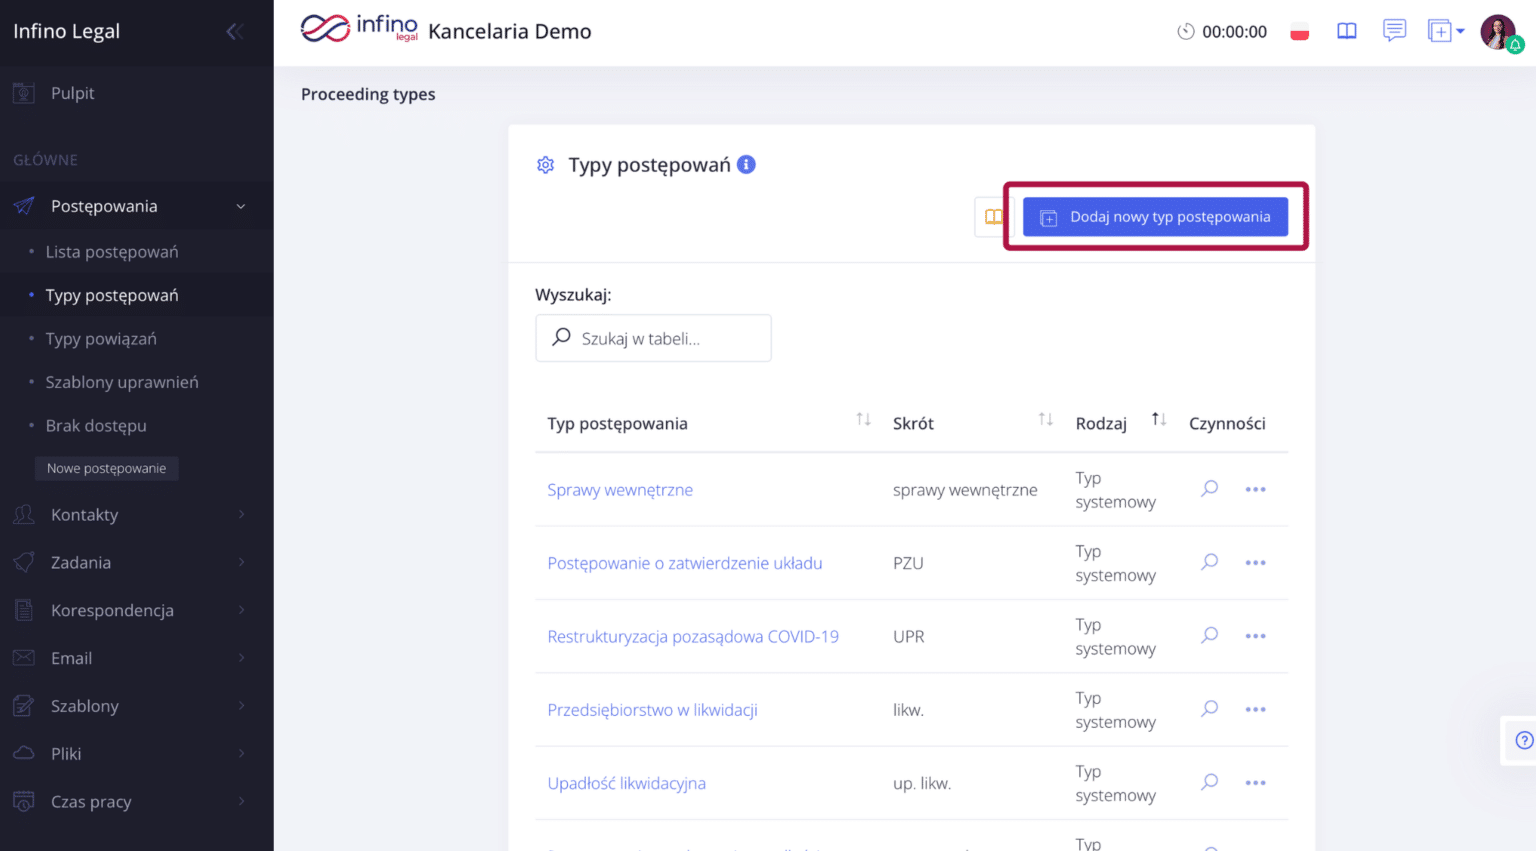Click Dodaj nowy typ postępowania button
The height and width of the screenshot is (851, 1536).
coord(1155,217)
